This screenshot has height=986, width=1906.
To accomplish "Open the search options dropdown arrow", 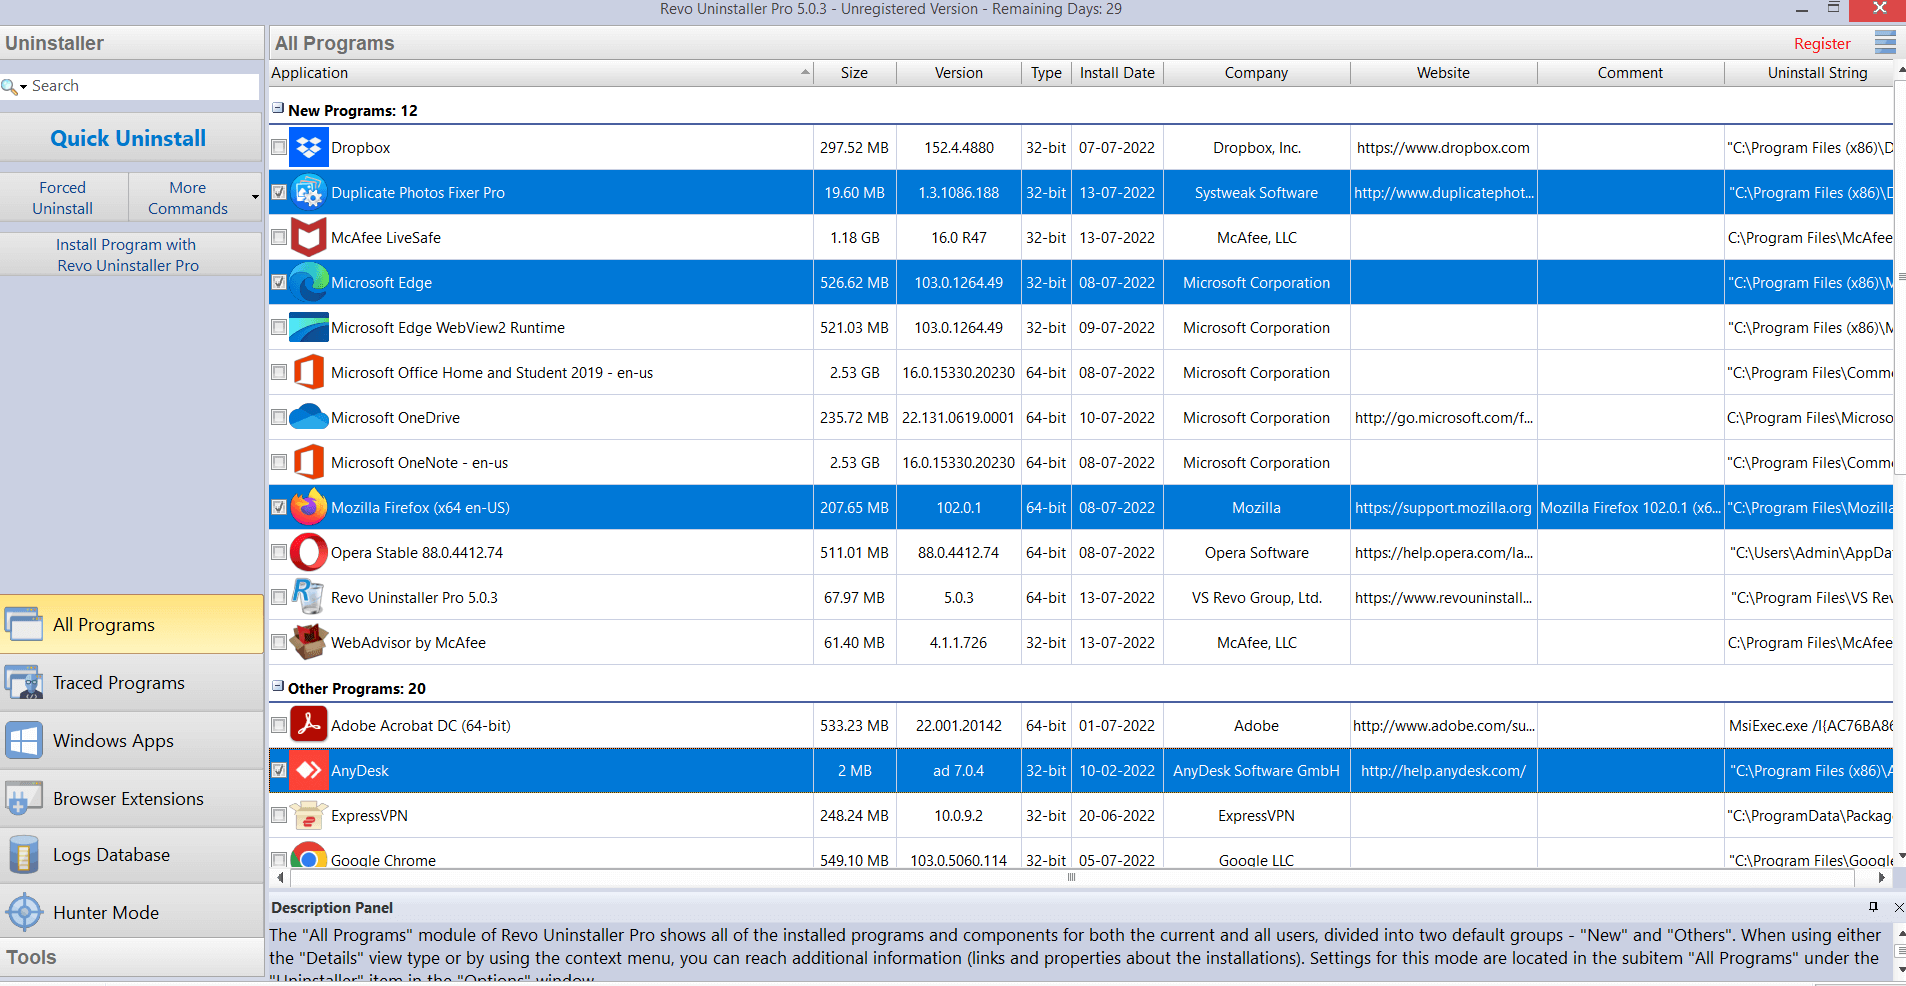I will click(x=23, y=87).
